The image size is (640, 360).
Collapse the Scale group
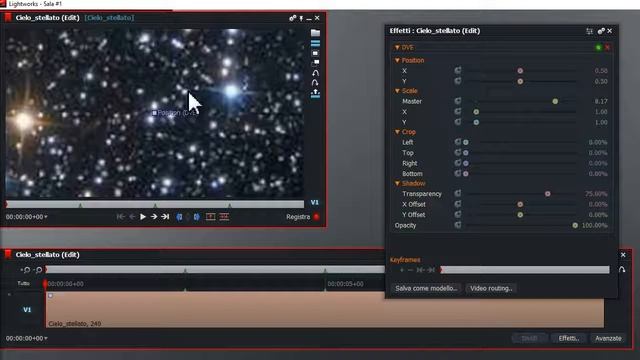click(397, 91)
